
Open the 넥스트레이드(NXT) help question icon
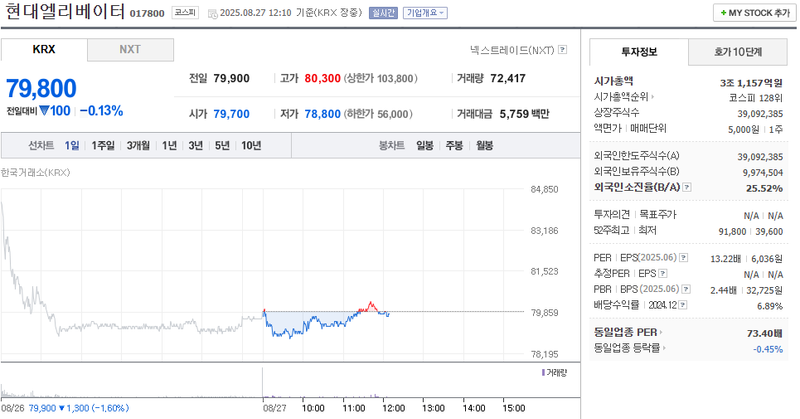(562, 50)
